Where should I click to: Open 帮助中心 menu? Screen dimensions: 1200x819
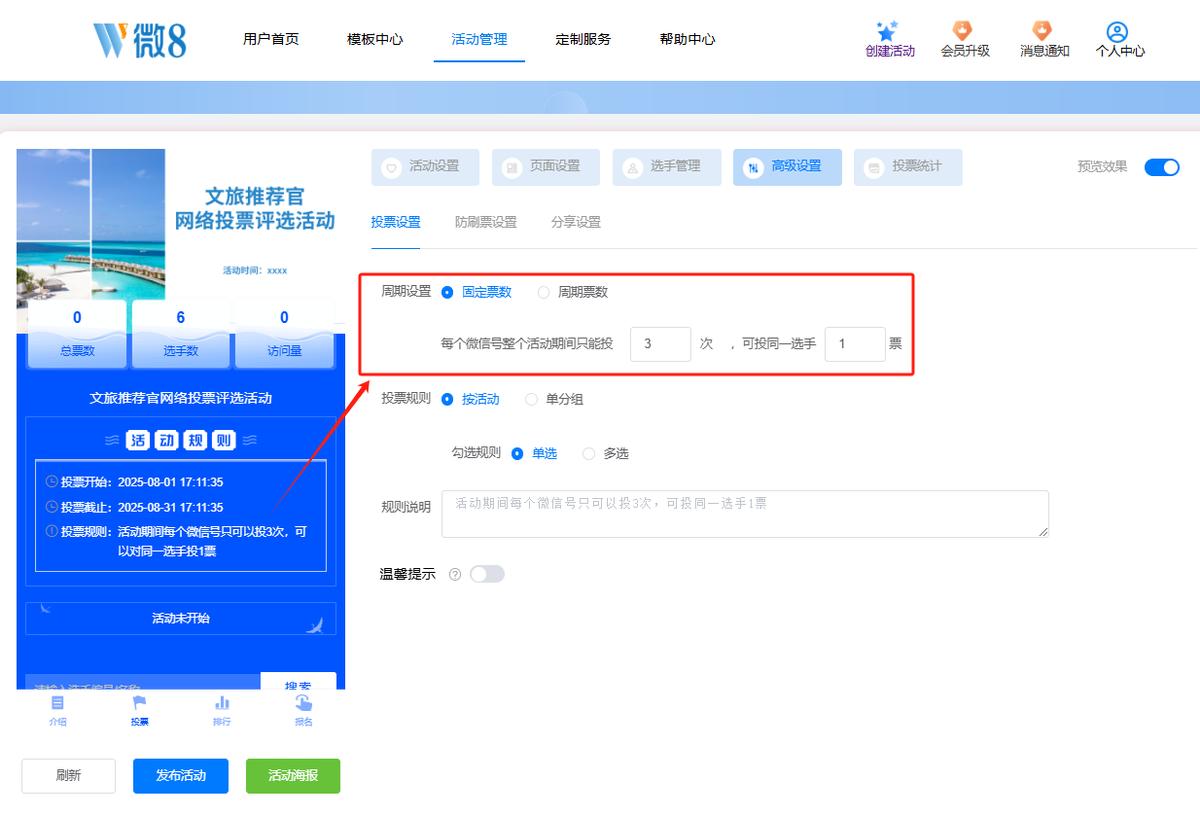687,39
